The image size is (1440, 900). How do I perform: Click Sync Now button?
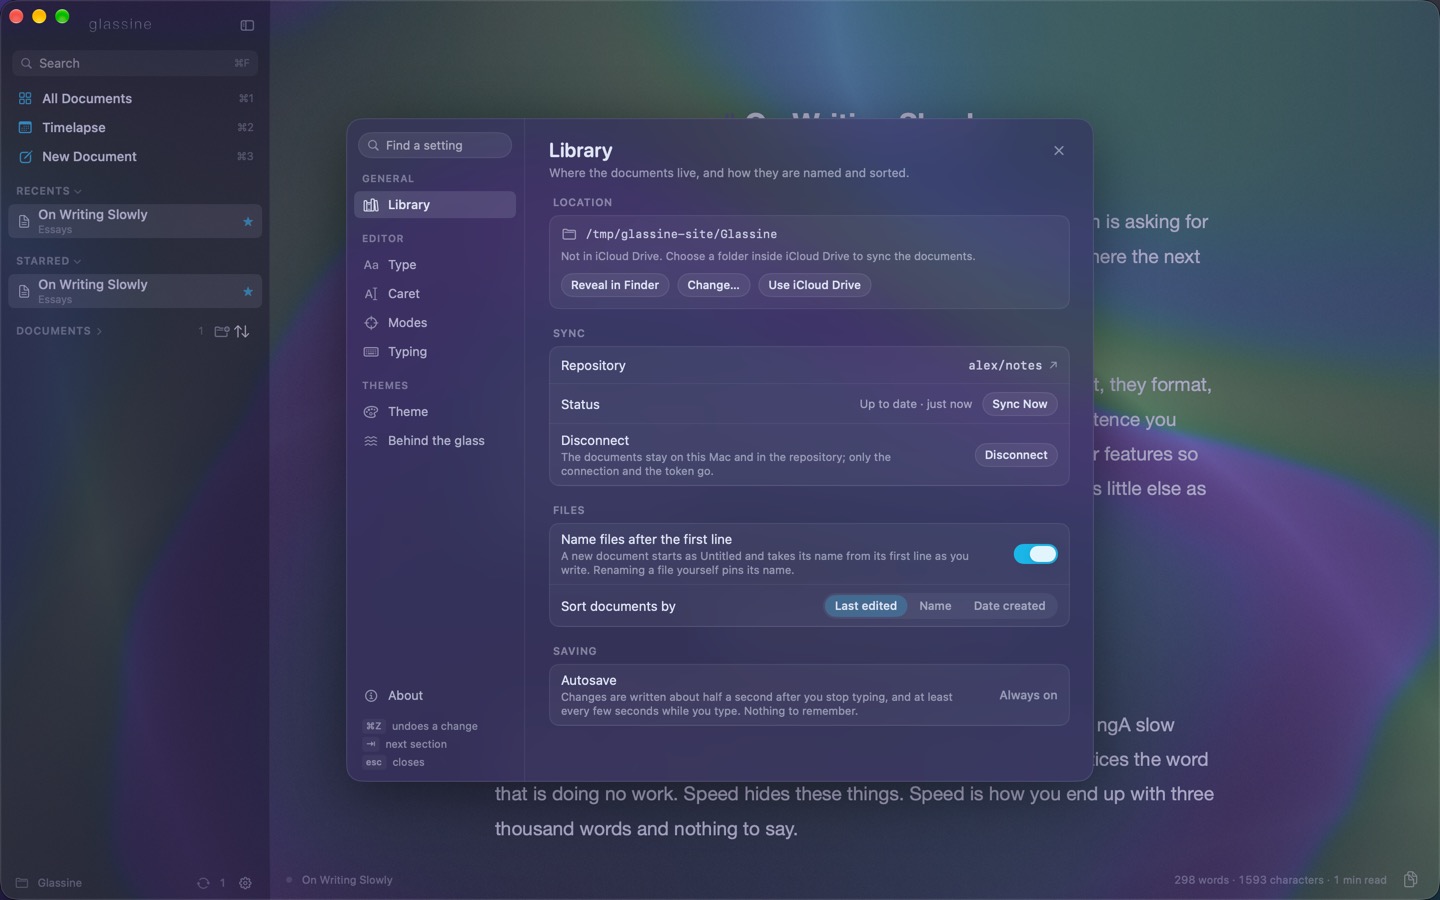(x=1019, y=404)
